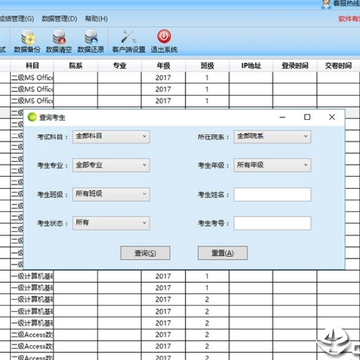Click the 专业 column header
The width and height of the screenshot is (360, 360).
click(120, 66)
